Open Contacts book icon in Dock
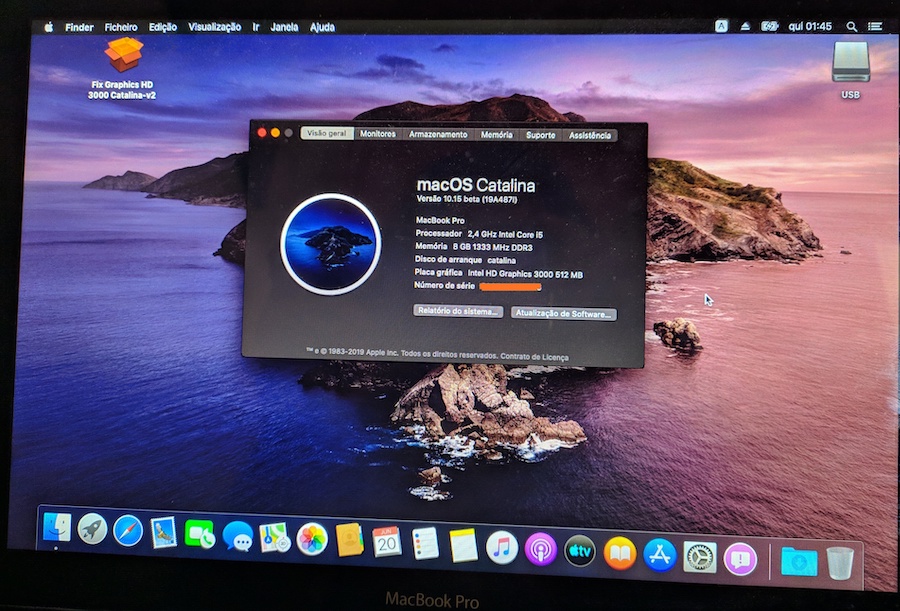Viewport: 900px width, 611px height. click(350, 541)
